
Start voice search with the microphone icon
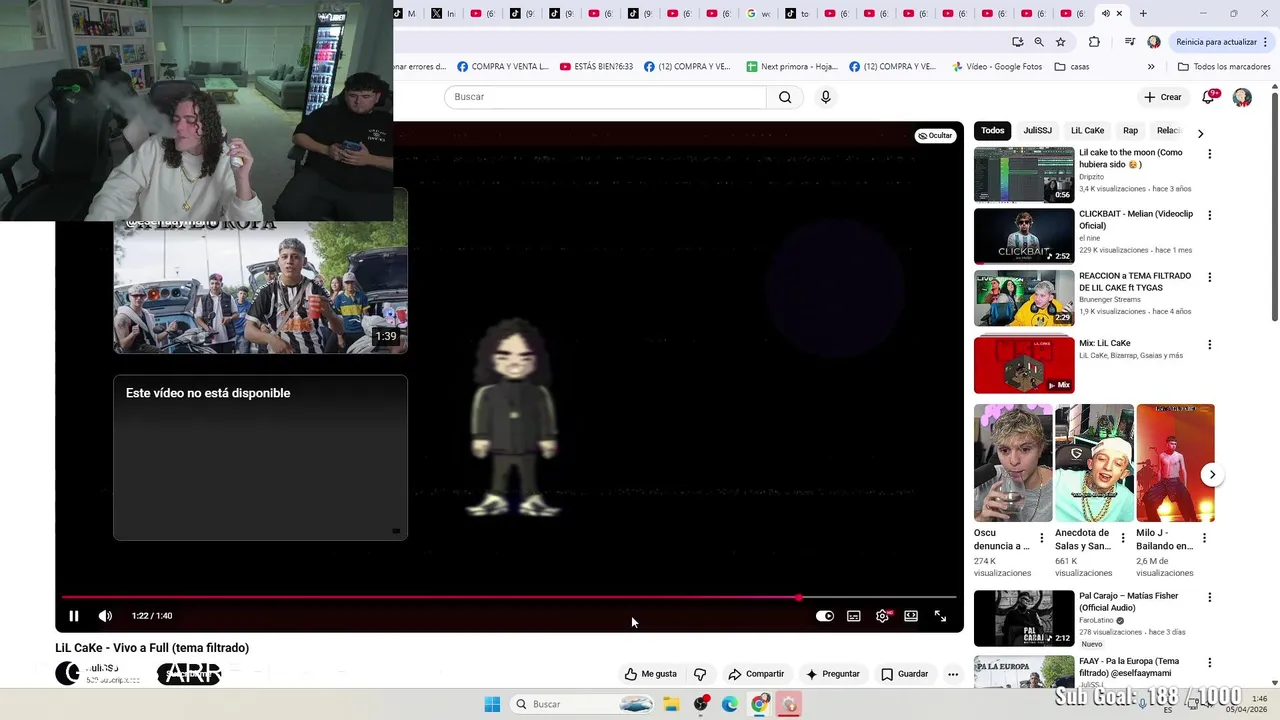tap(826, 97)
